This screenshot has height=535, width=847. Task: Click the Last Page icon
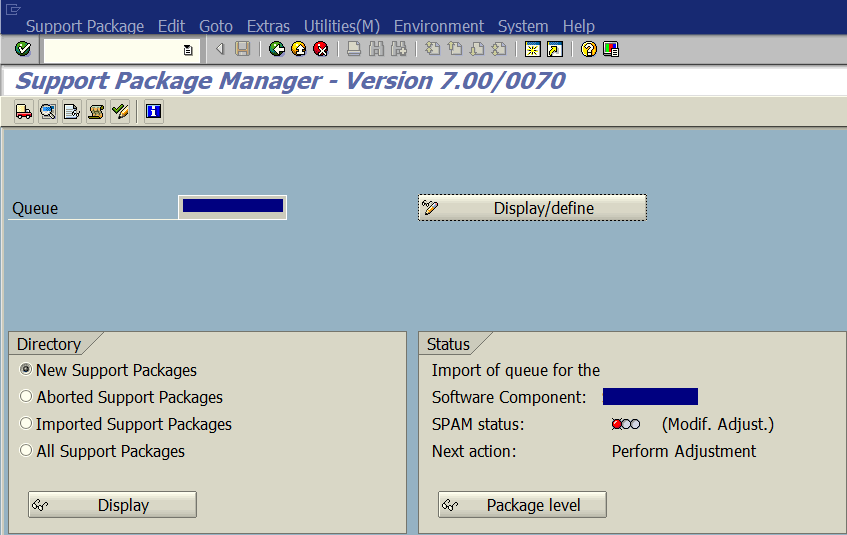click(499, 49)
